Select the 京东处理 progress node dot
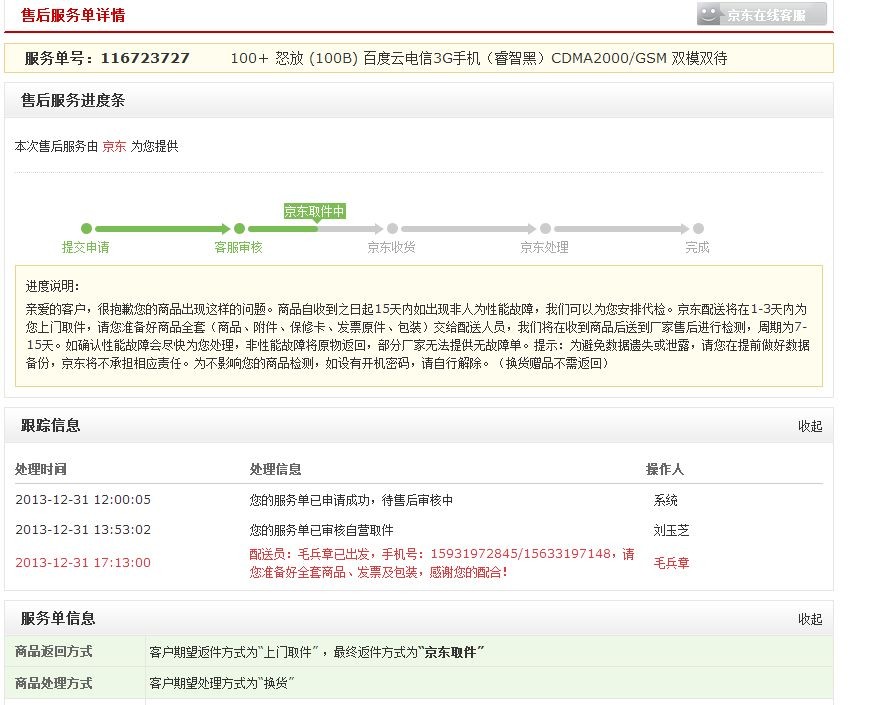This screenshot has width=869, height=705. [x=545, y=228]
